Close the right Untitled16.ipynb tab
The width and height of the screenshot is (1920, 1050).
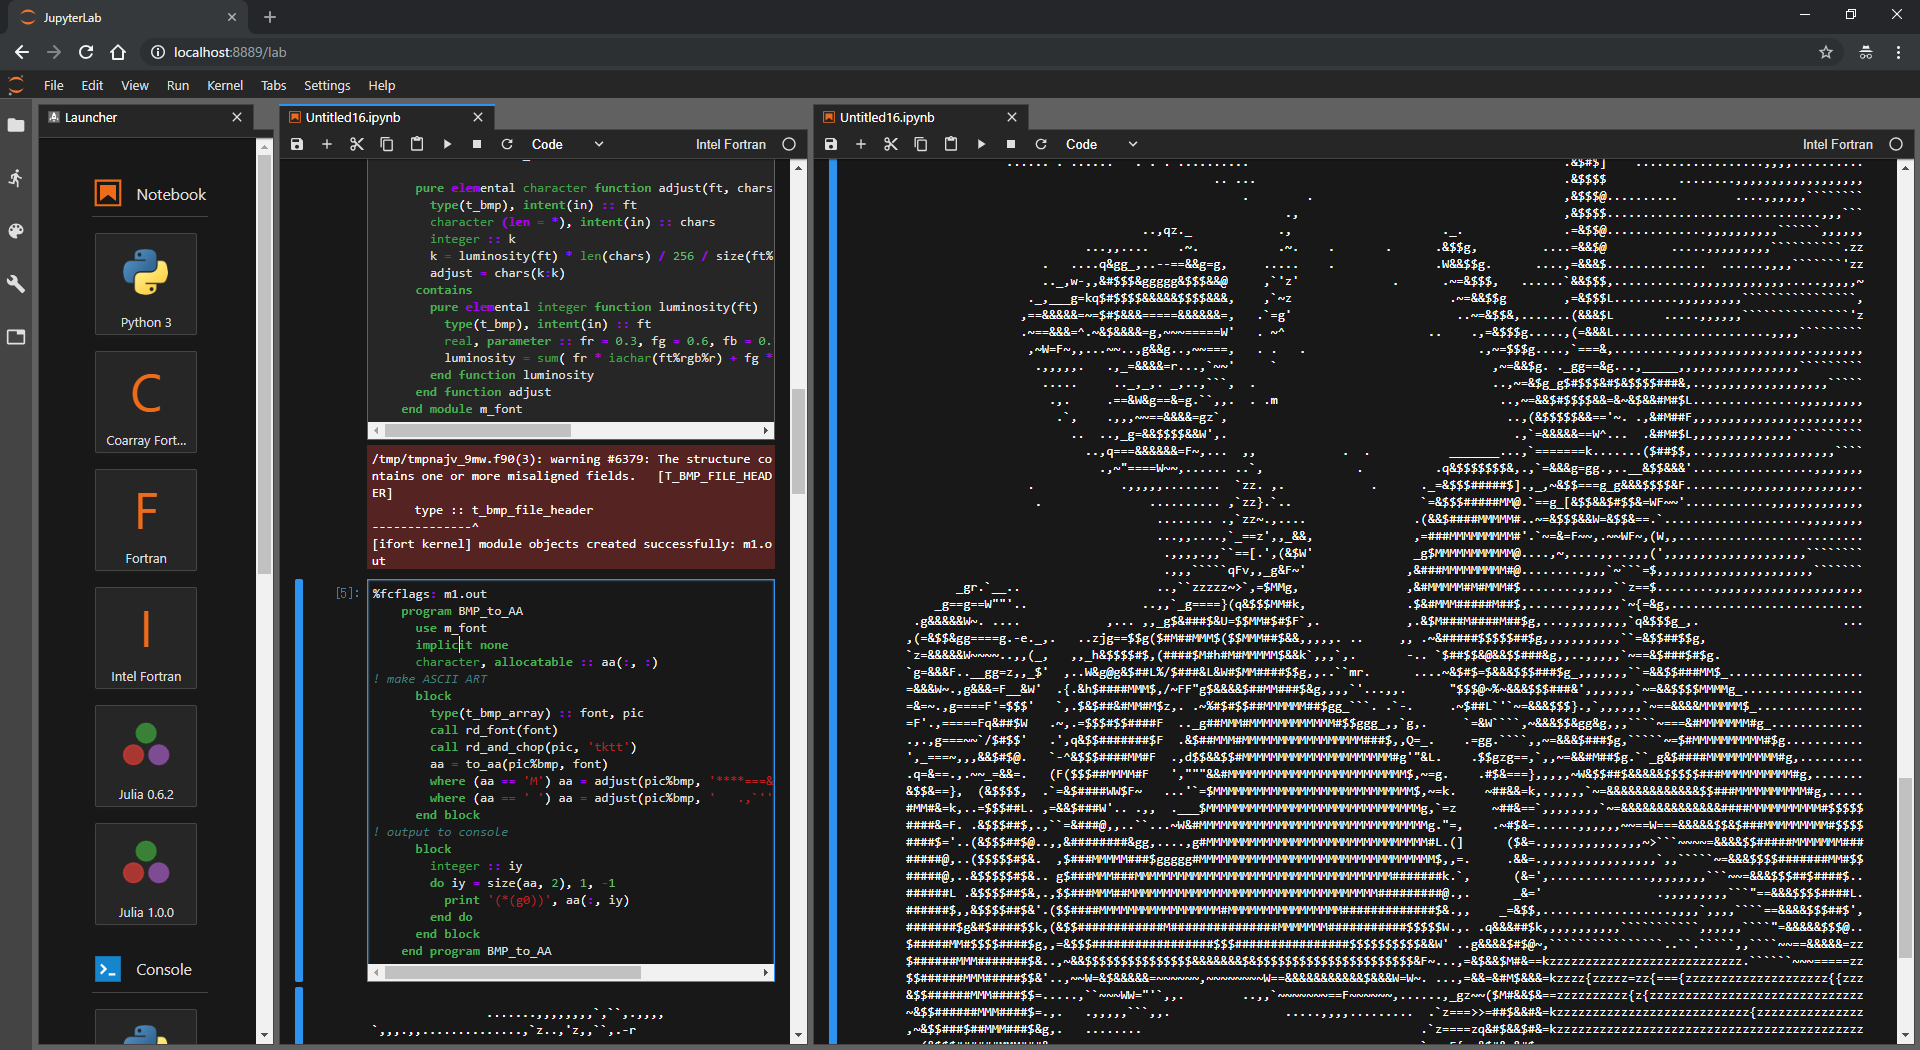(1012, 117)
